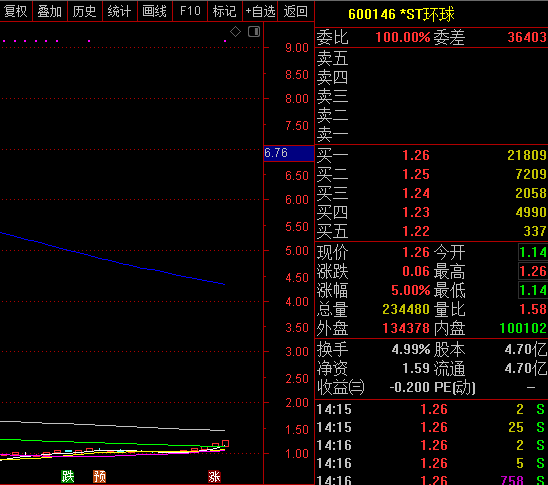The image size is (548, 485).
Task: Click the 标记 mark button
Action: pyautogui.click(x=225, y=11)
